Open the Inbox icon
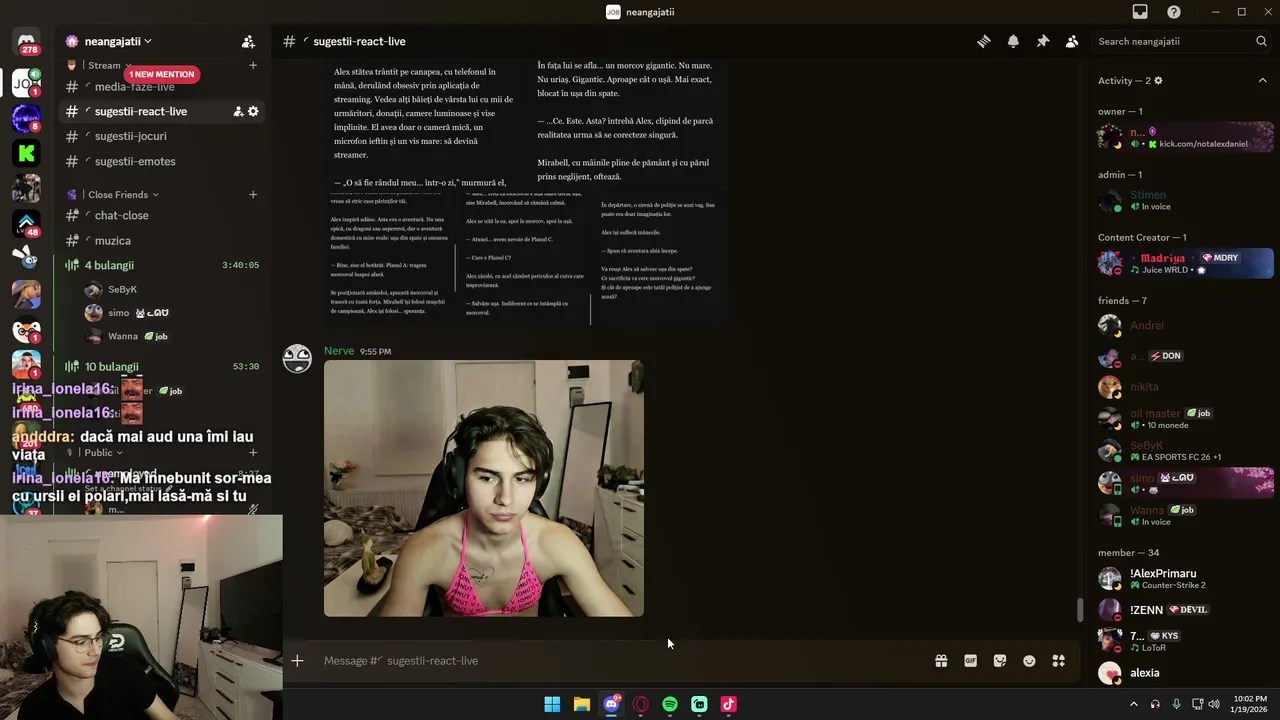Image resolution: width=1280 pixels, height=720 pixels. (1140, 12)
